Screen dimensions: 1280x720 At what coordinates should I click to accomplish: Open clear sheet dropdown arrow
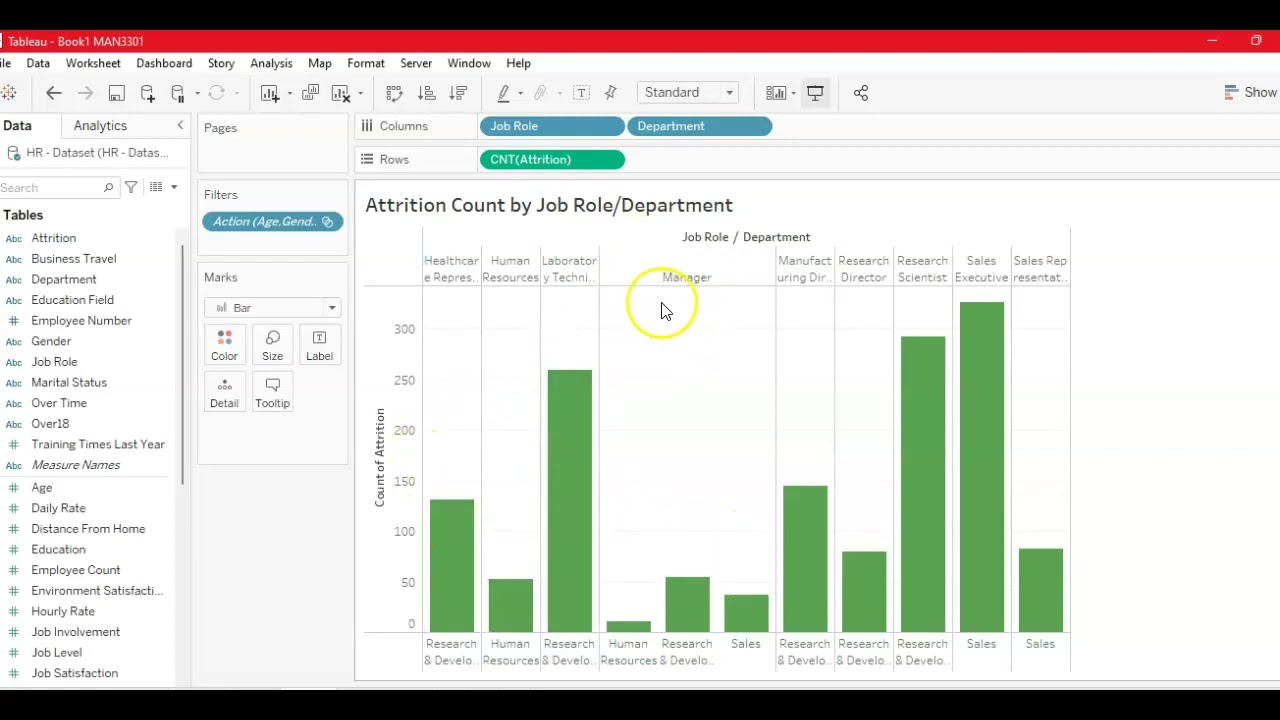coord(360,93)
